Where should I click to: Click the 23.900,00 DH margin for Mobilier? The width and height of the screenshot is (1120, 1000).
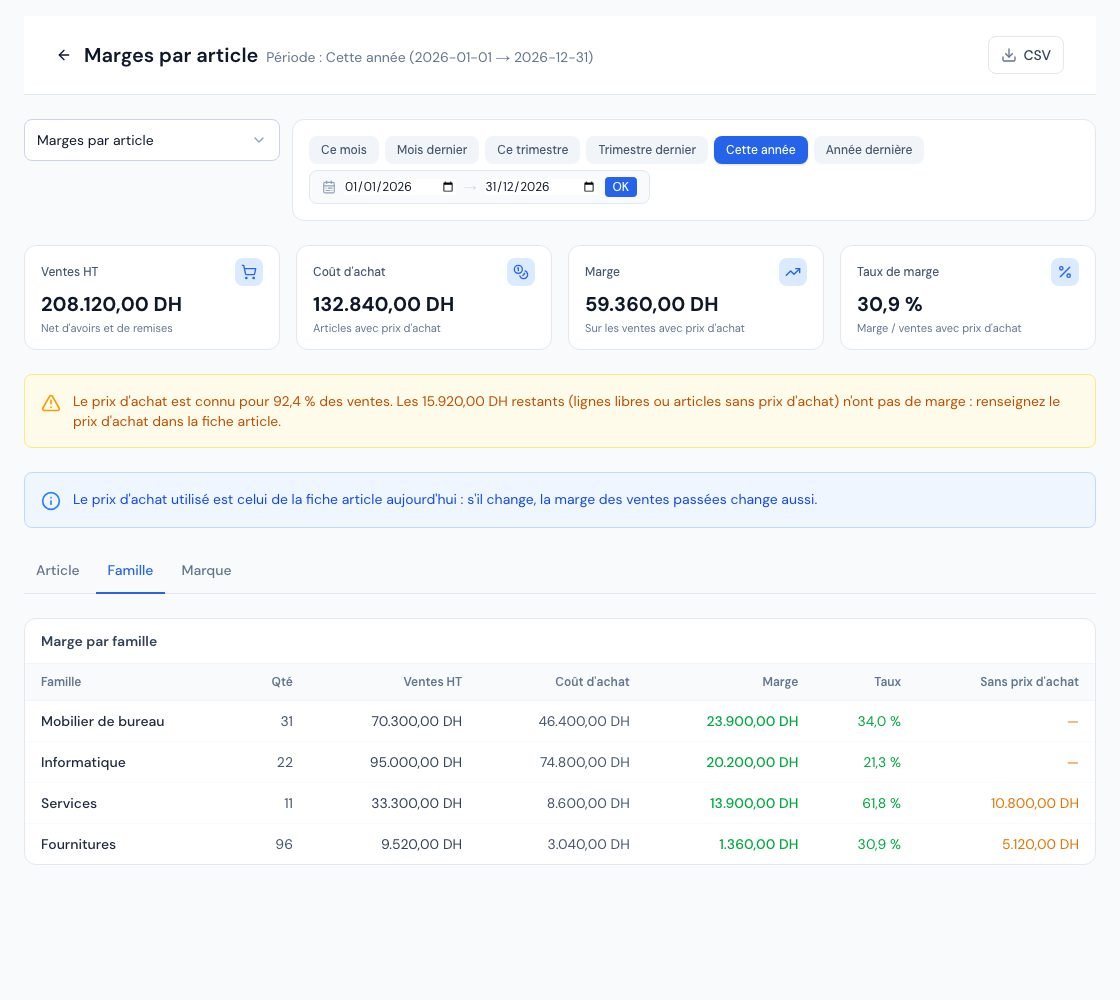[x=752, y=721]
